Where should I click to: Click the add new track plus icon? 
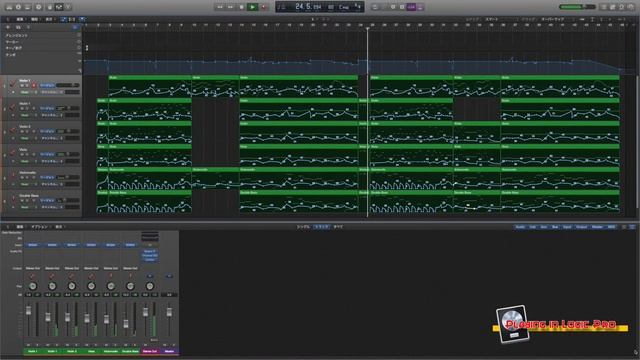(8, 27)
